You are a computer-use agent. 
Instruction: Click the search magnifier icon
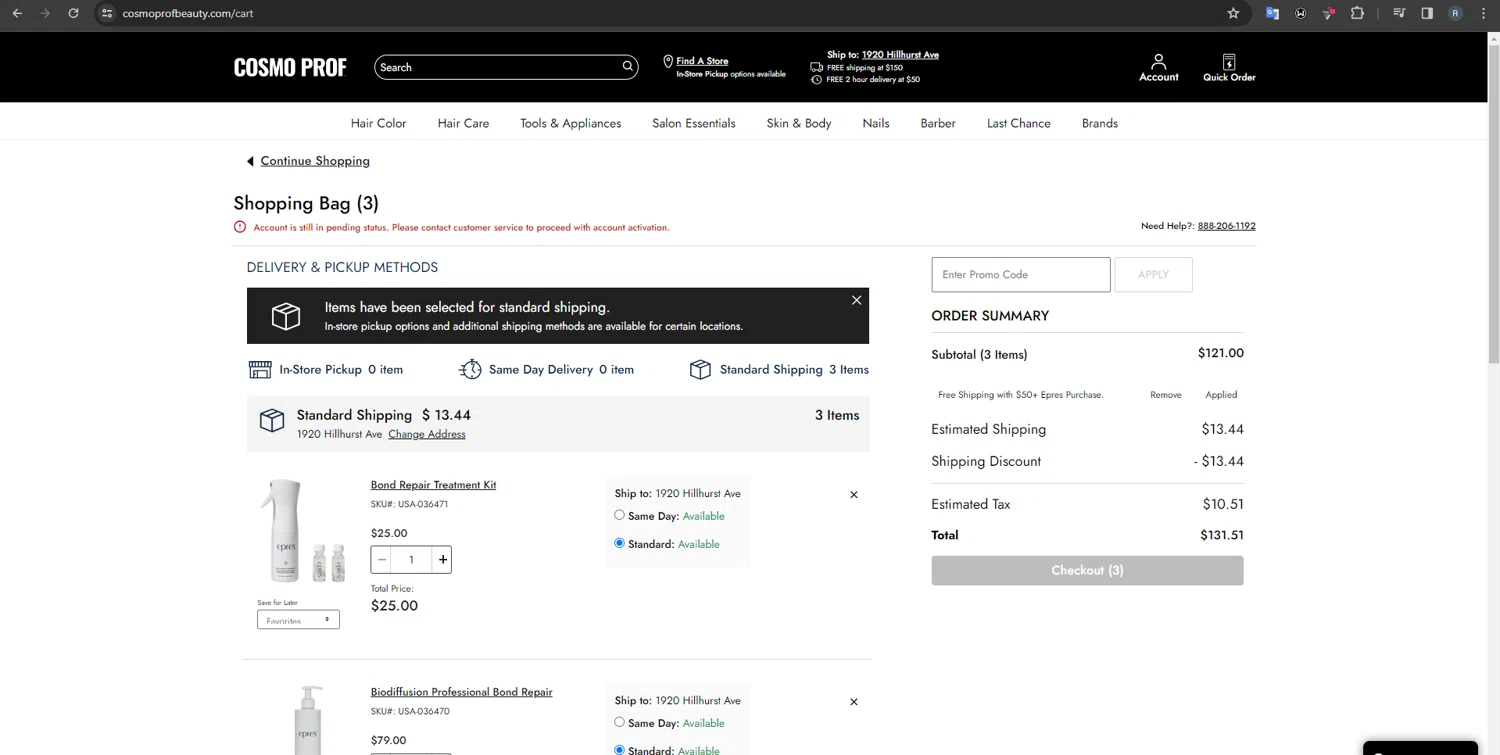627,67
